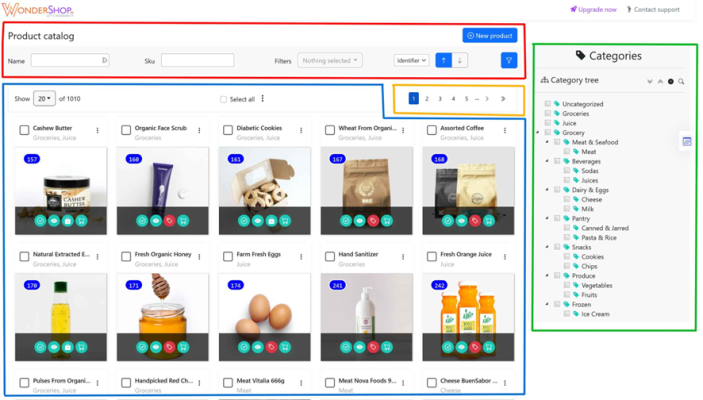This screenshot has width=703, height=400.
Task: Tick the Diabetic Cookies product checkbox
Action: coord(228,130)
